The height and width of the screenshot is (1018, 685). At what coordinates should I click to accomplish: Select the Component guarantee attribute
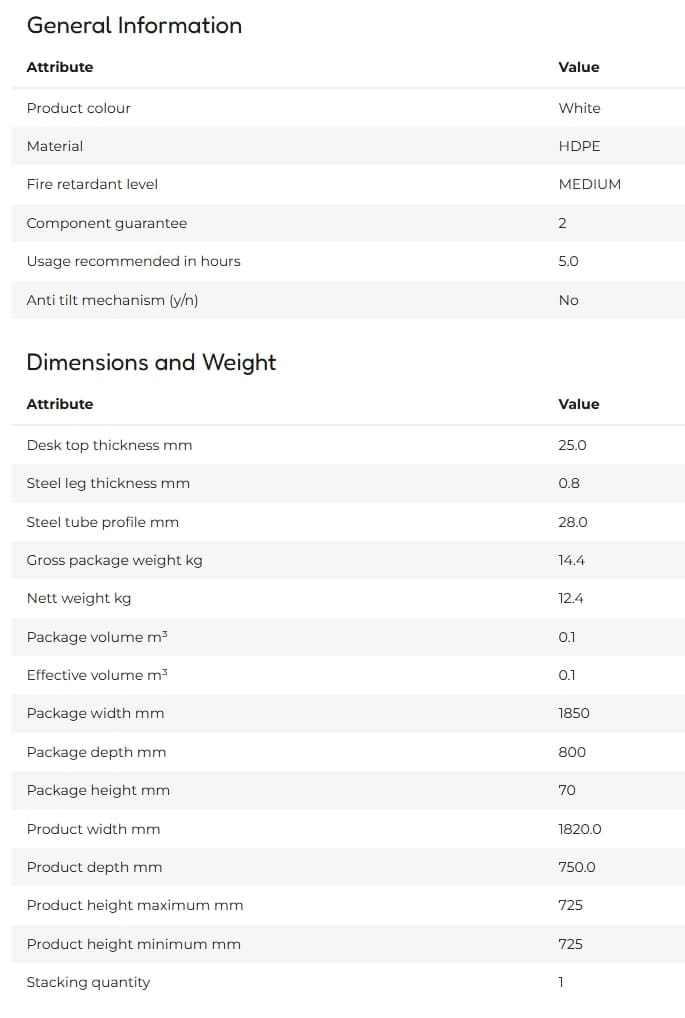(x=106, y=223)
